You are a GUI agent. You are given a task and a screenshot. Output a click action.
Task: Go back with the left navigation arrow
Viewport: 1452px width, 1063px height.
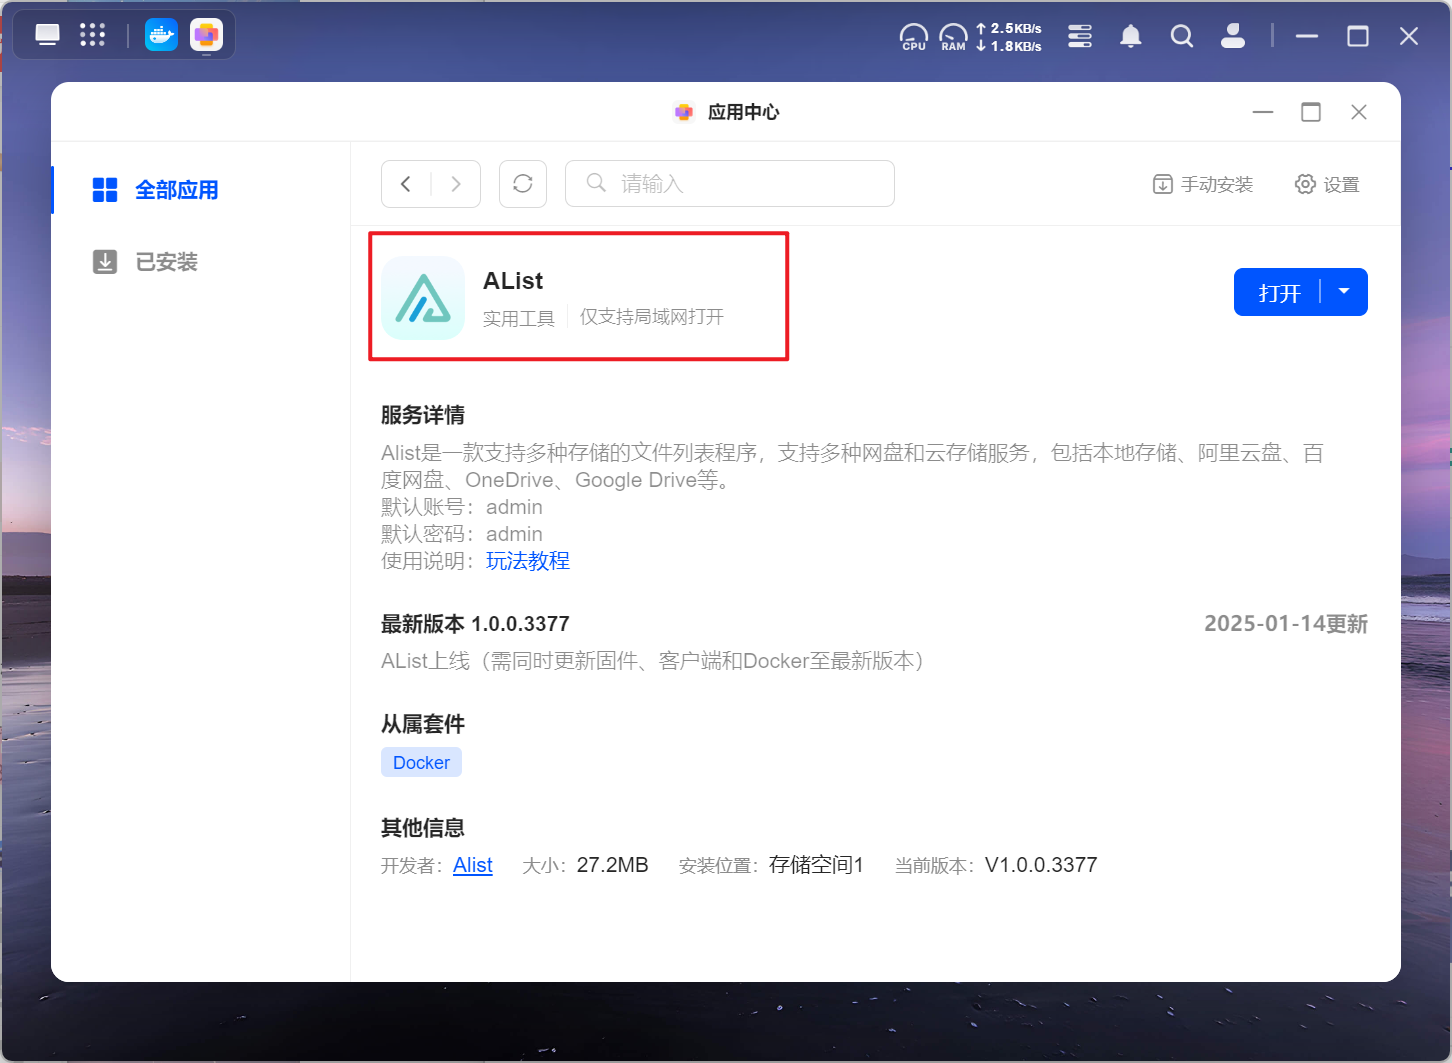[406, 183]
